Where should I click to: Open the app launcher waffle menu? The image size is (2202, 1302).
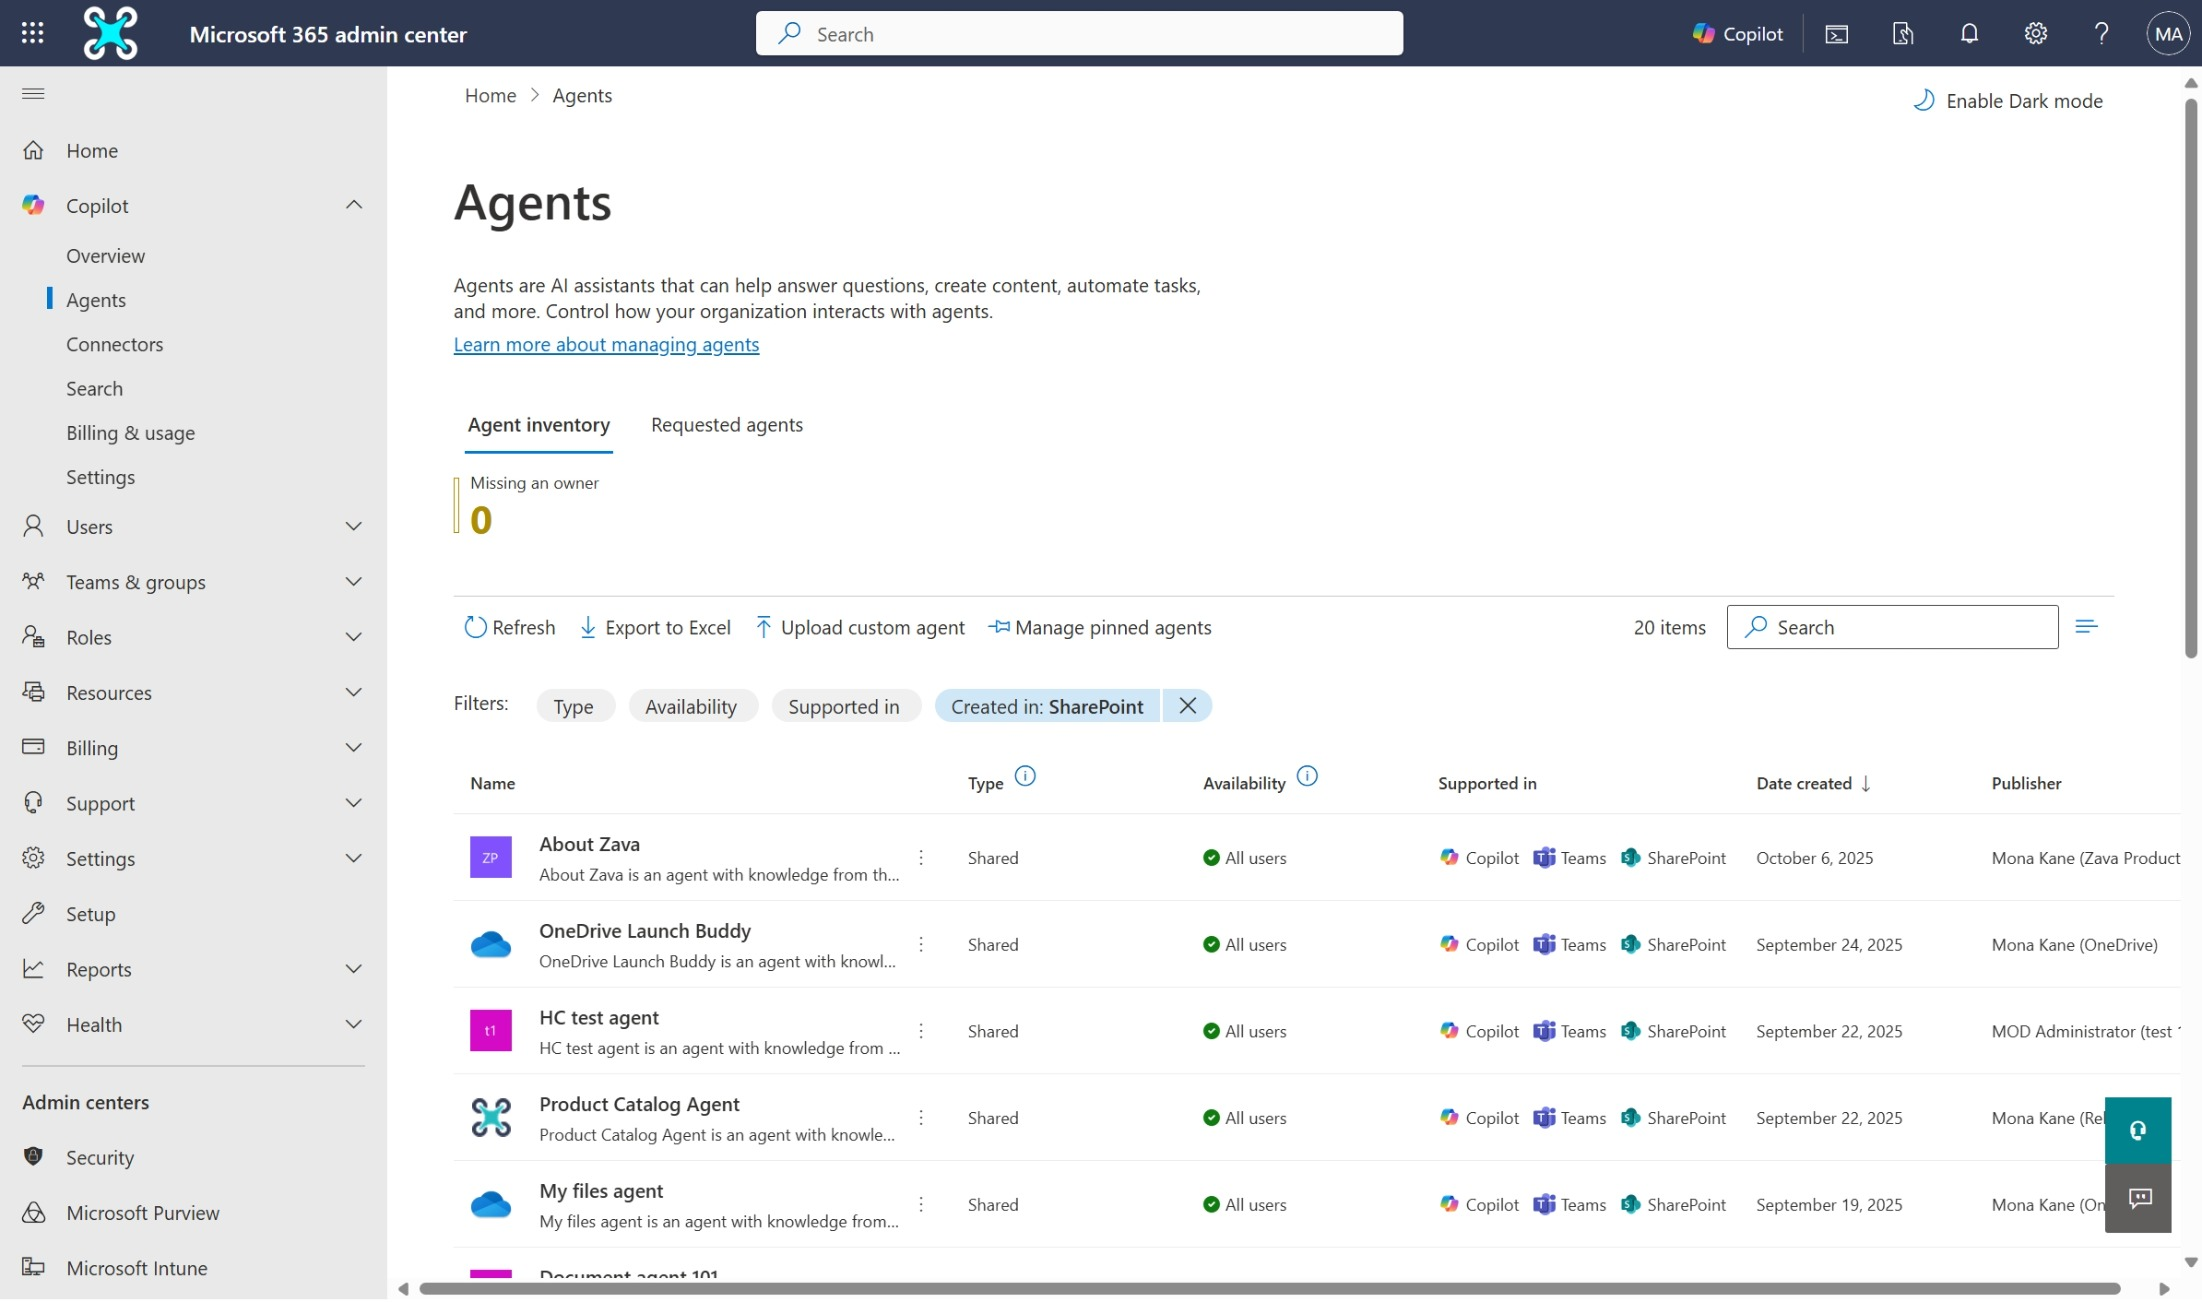coord(32,33)
